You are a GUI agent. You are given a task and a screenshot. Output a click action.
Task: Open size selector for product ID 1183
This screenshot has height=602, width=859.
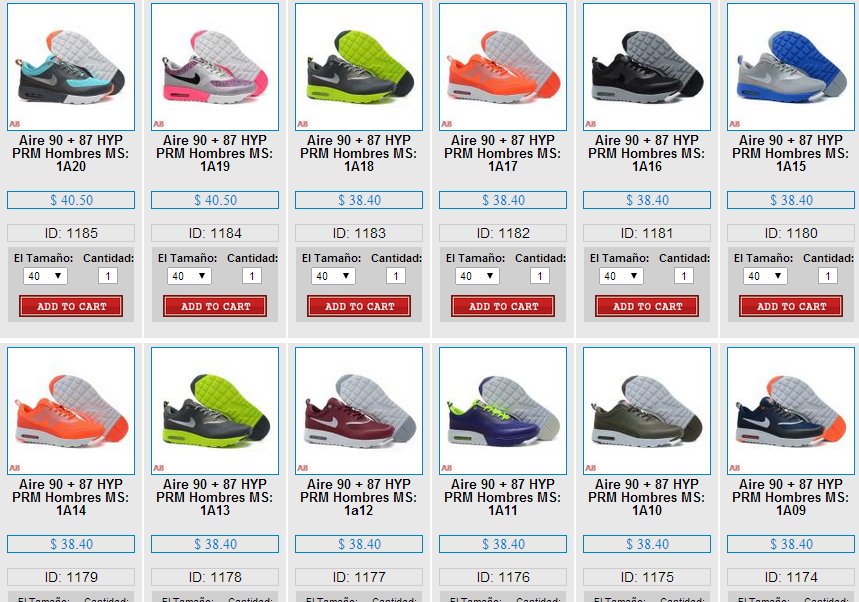point(334,276)
